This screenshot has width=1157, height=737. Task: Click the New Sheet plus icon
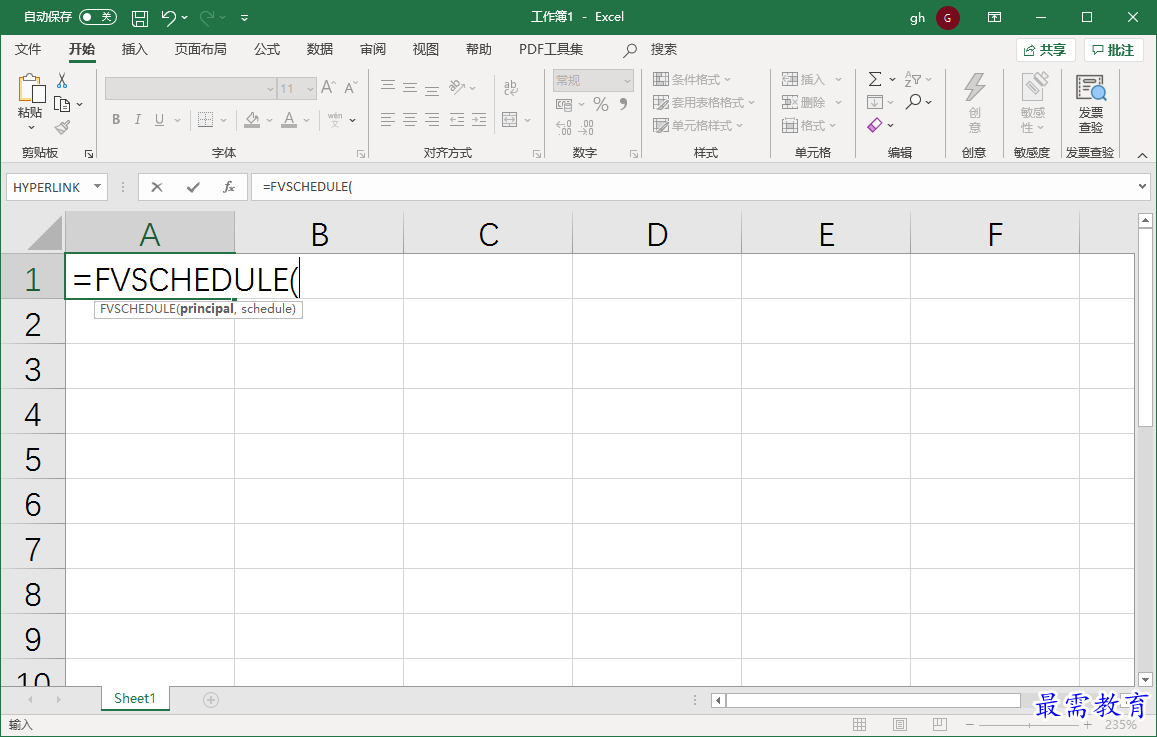click(x=211, y=700)
